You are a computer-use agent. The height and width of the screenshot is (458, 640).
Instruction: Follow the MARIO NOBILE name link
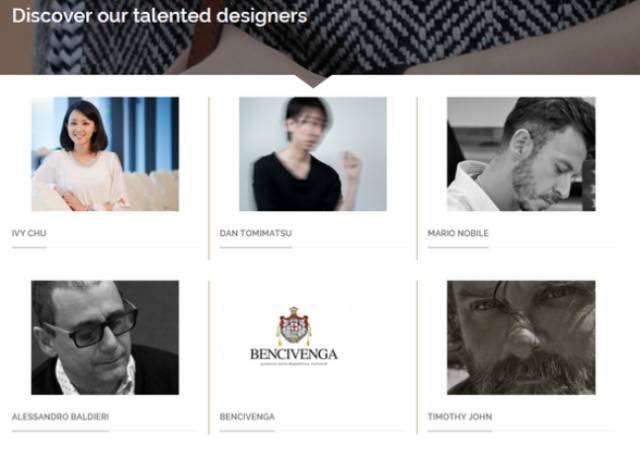458,233
